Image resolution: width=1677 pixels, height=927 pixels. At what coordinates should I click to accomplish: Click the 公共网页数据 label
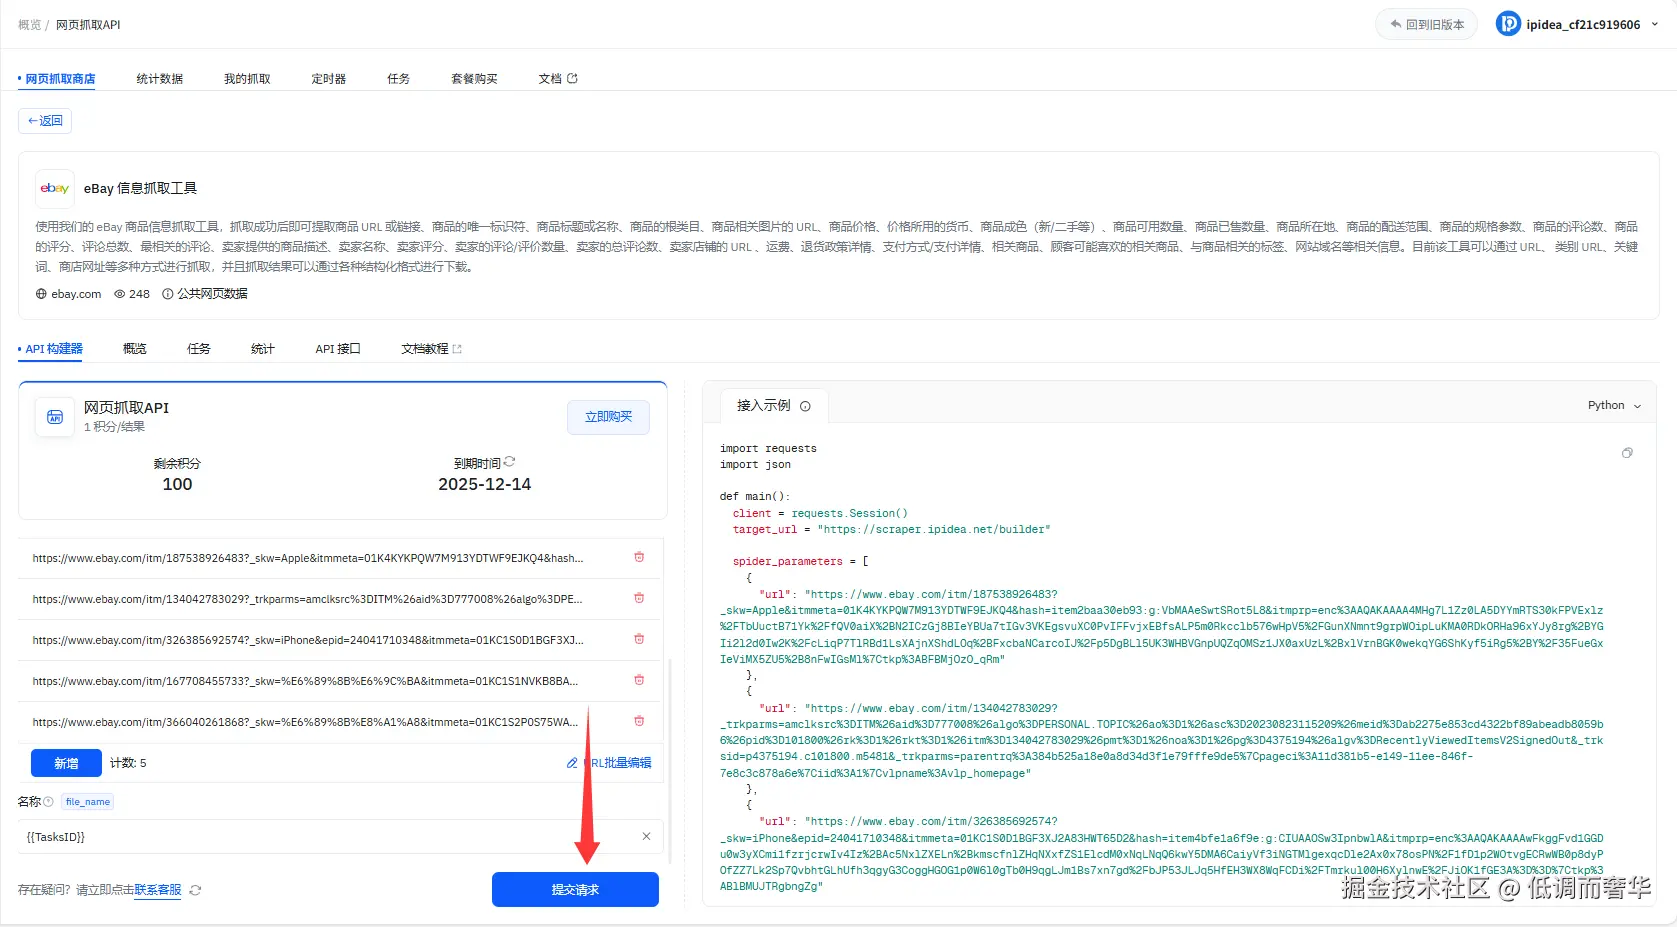click(212, 294)
